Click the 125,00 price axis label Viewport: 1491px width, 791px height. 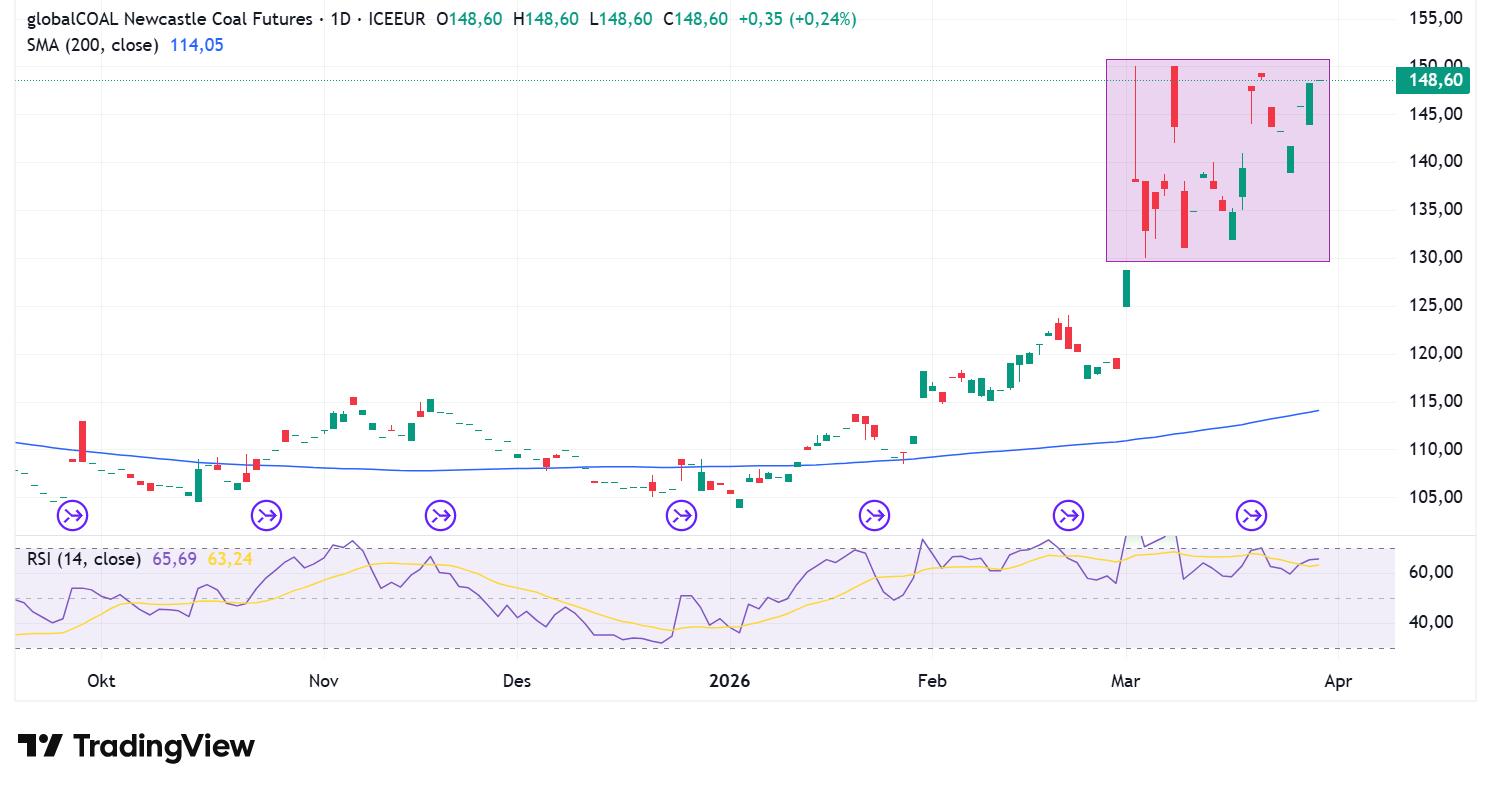(x=1434, y=305)
